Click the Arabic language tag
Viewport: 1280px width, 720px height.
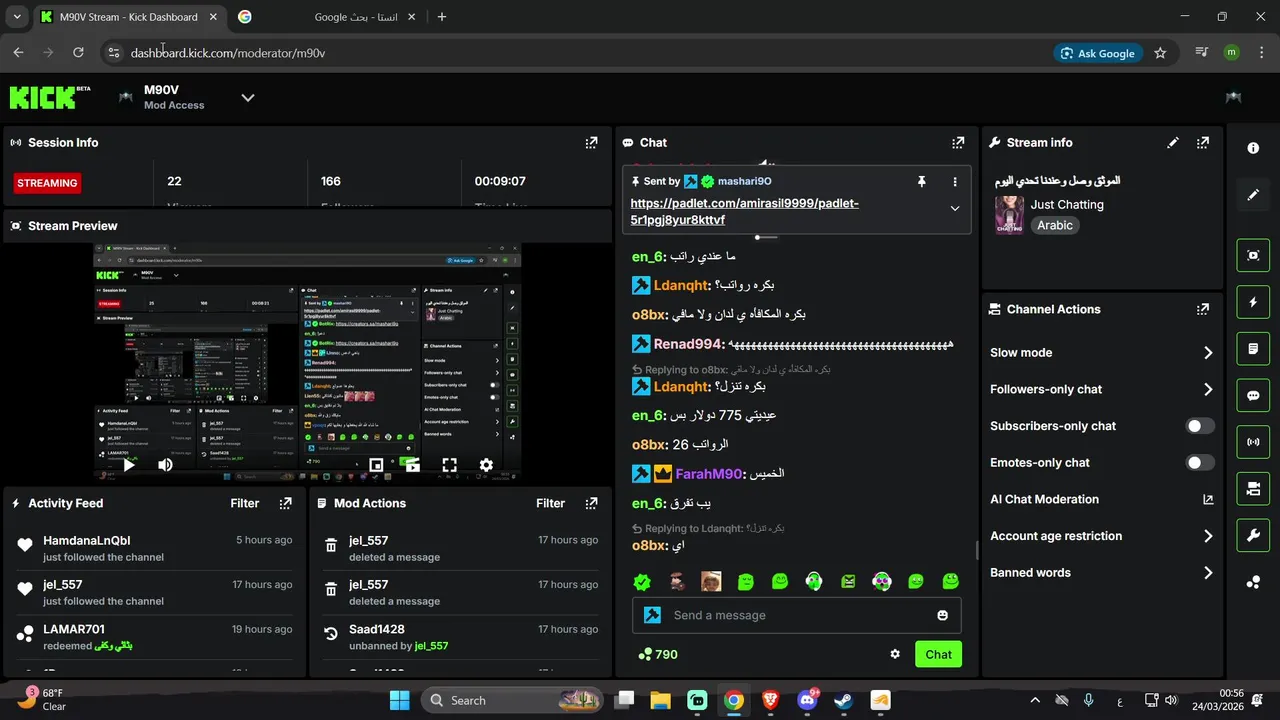tap(1054, 226)
